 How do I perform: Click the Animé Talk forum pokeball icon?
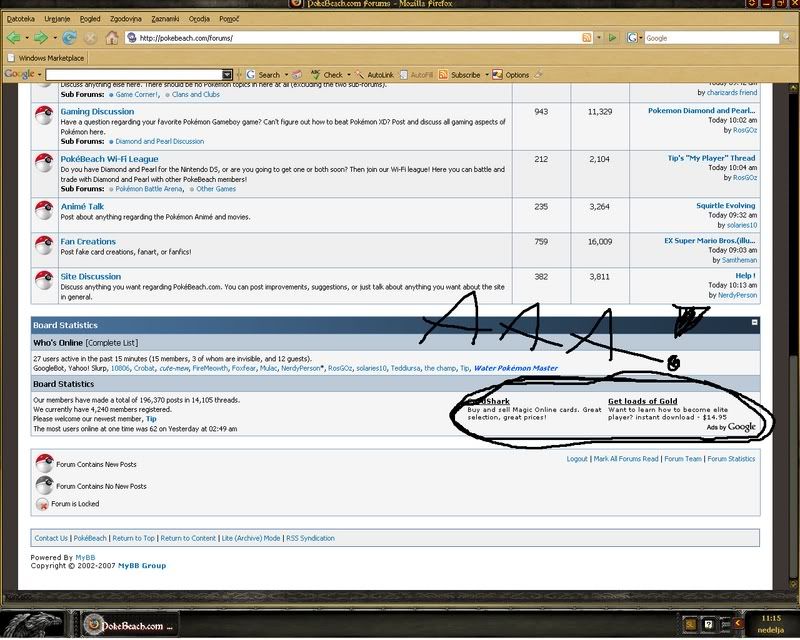click(x=44, y=210)
